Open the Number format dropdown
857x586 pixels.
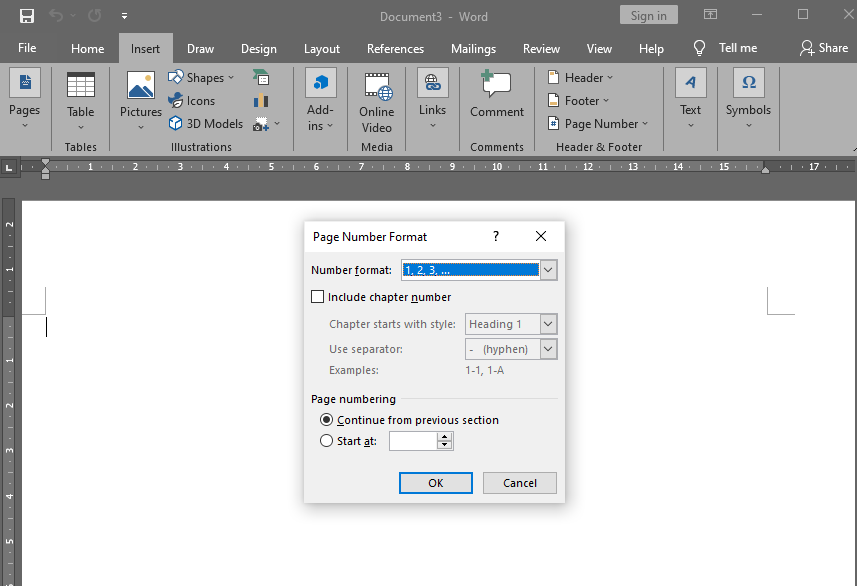(546, 269)
